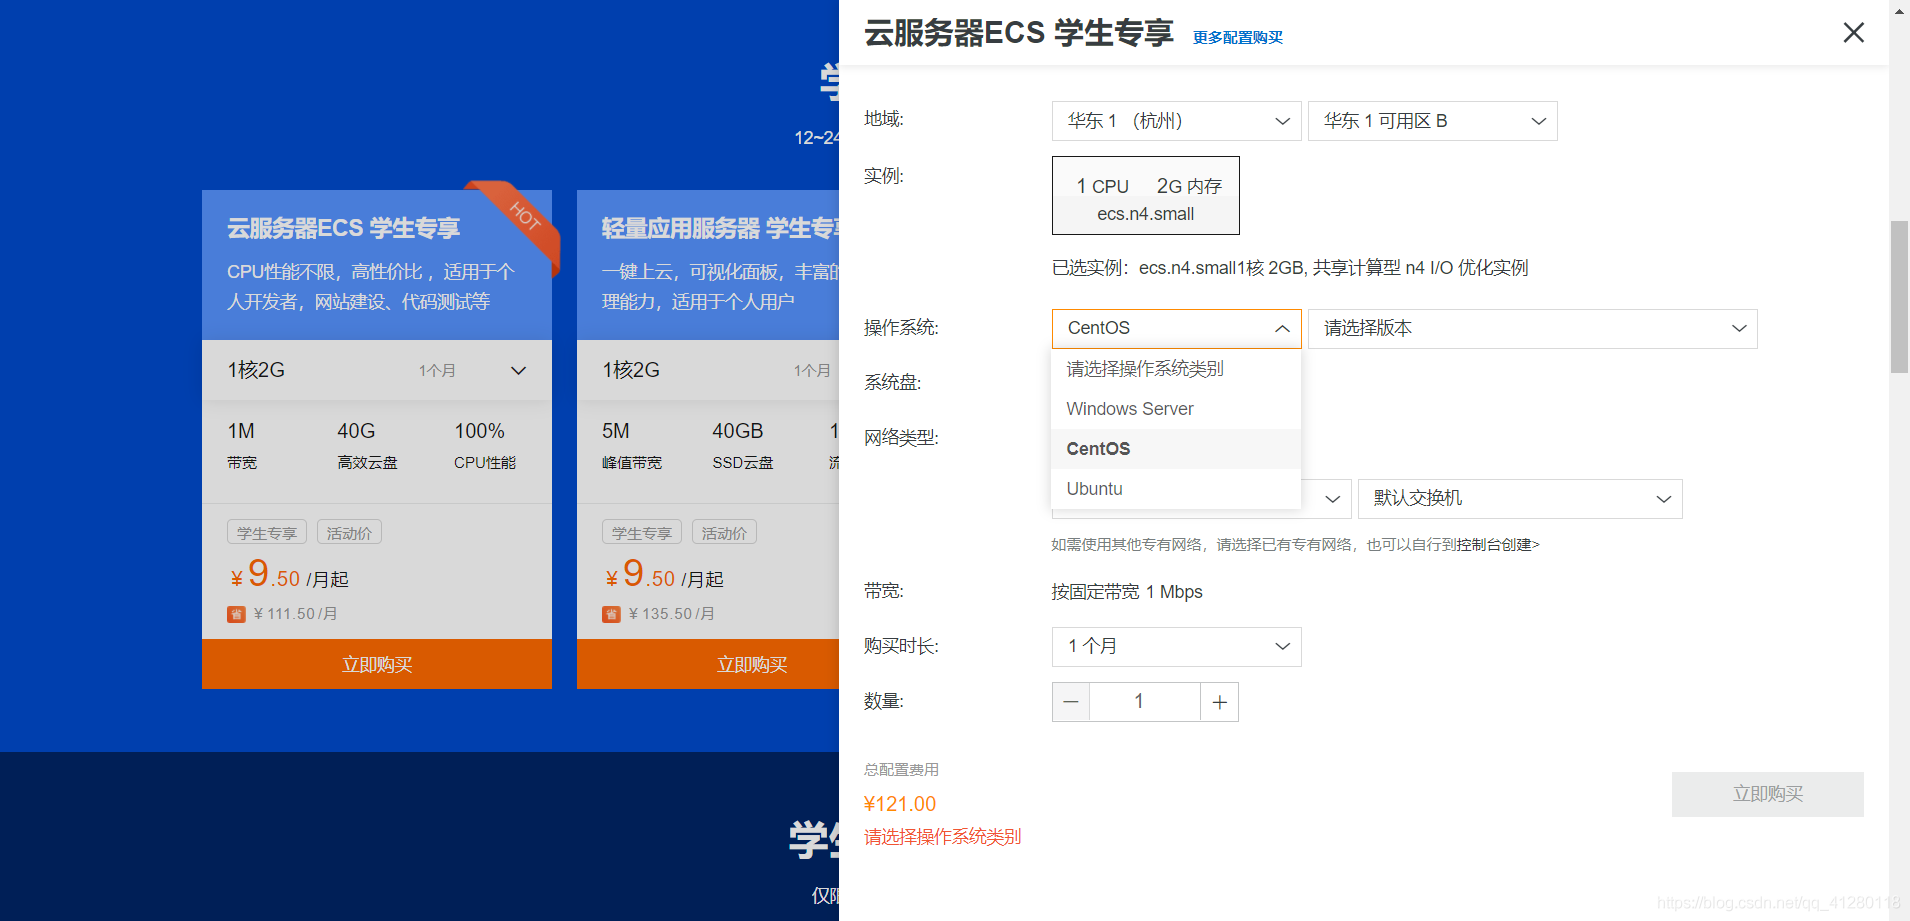Open the 1 个月 purchase duration dropdown
1910x921 pixels.
pos(1176,647)
